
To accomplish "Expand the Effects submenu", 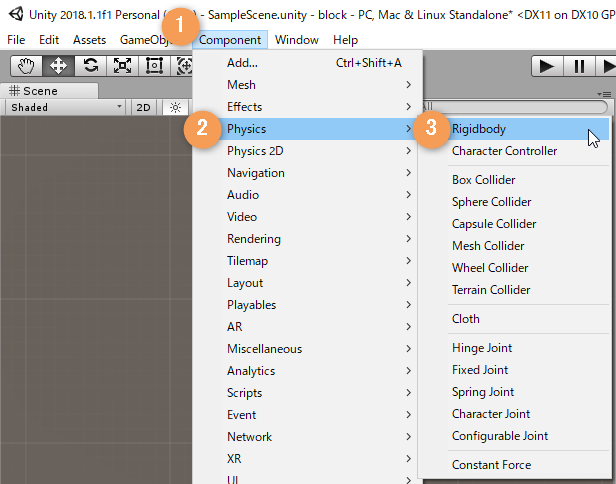I will click(x=308, y=107).
